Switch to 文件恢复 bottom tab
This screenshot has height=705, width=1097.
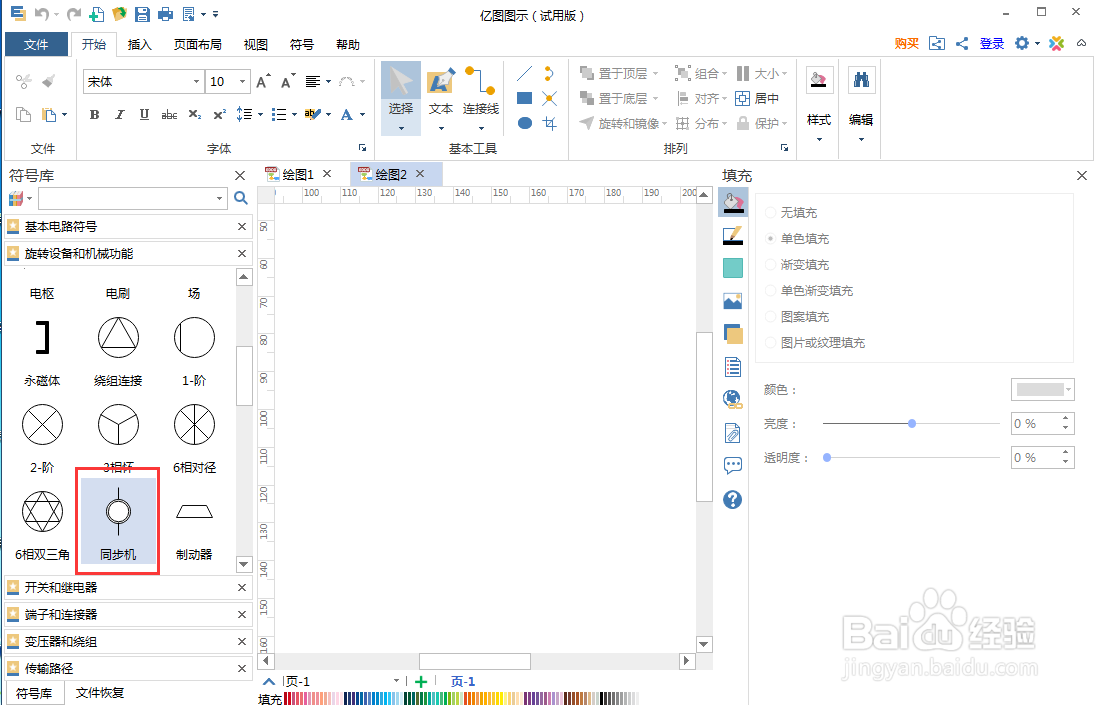pos(100,692)
